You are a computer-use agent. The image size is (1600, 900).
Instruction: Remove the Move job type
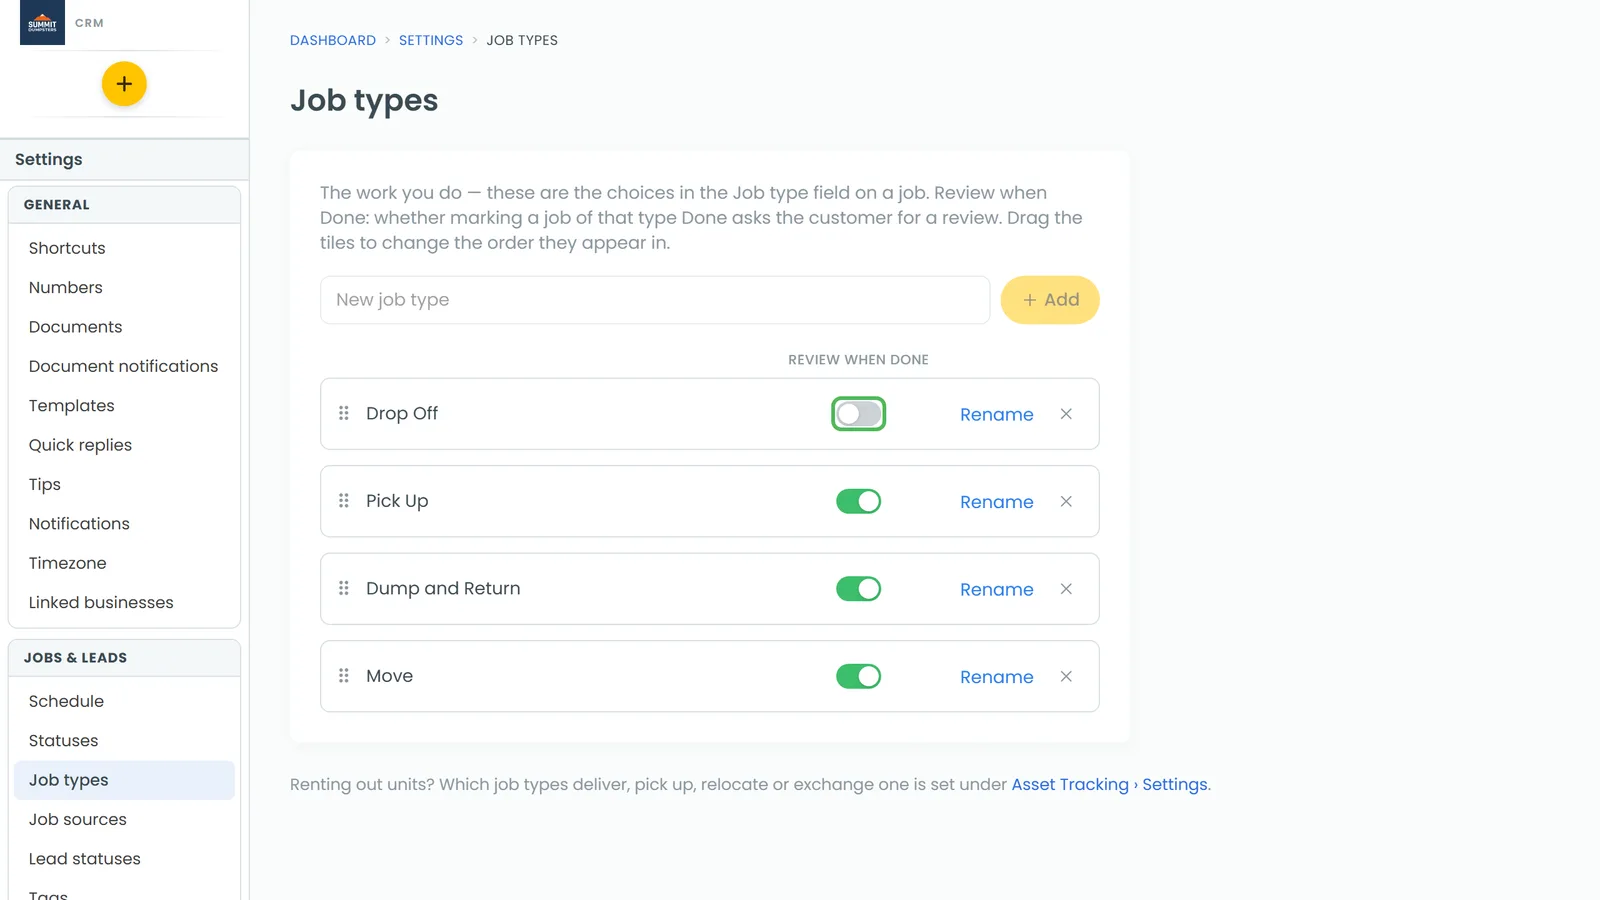[1066, 676]
